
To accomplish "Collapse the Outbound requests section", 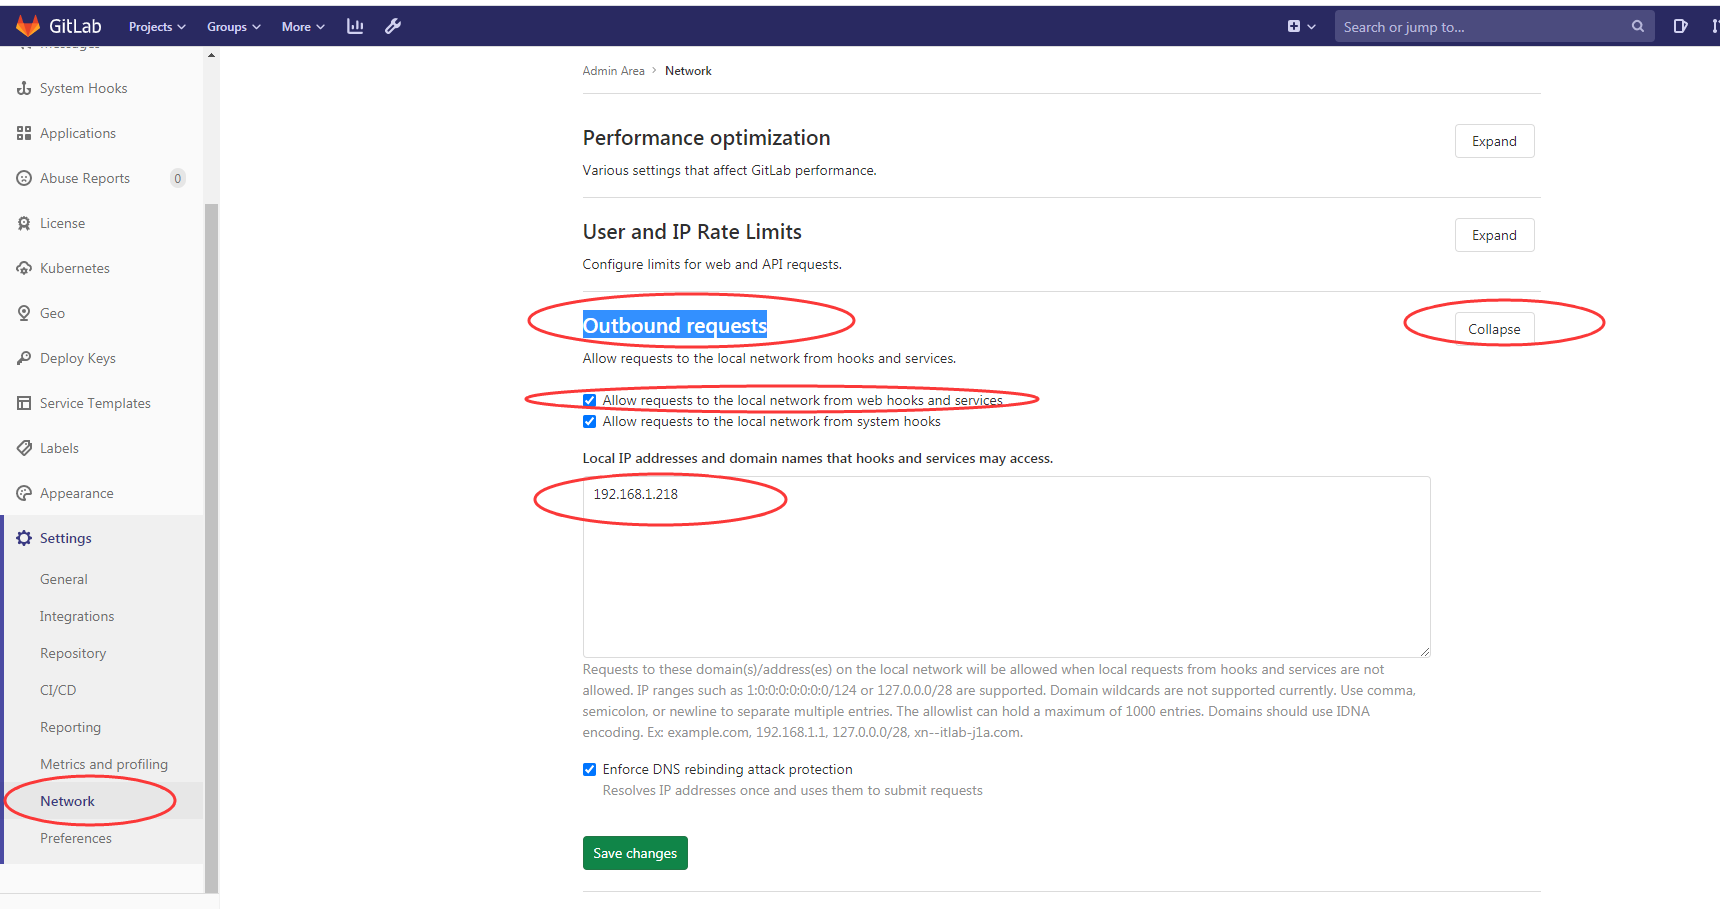I will coord(1494,328).
